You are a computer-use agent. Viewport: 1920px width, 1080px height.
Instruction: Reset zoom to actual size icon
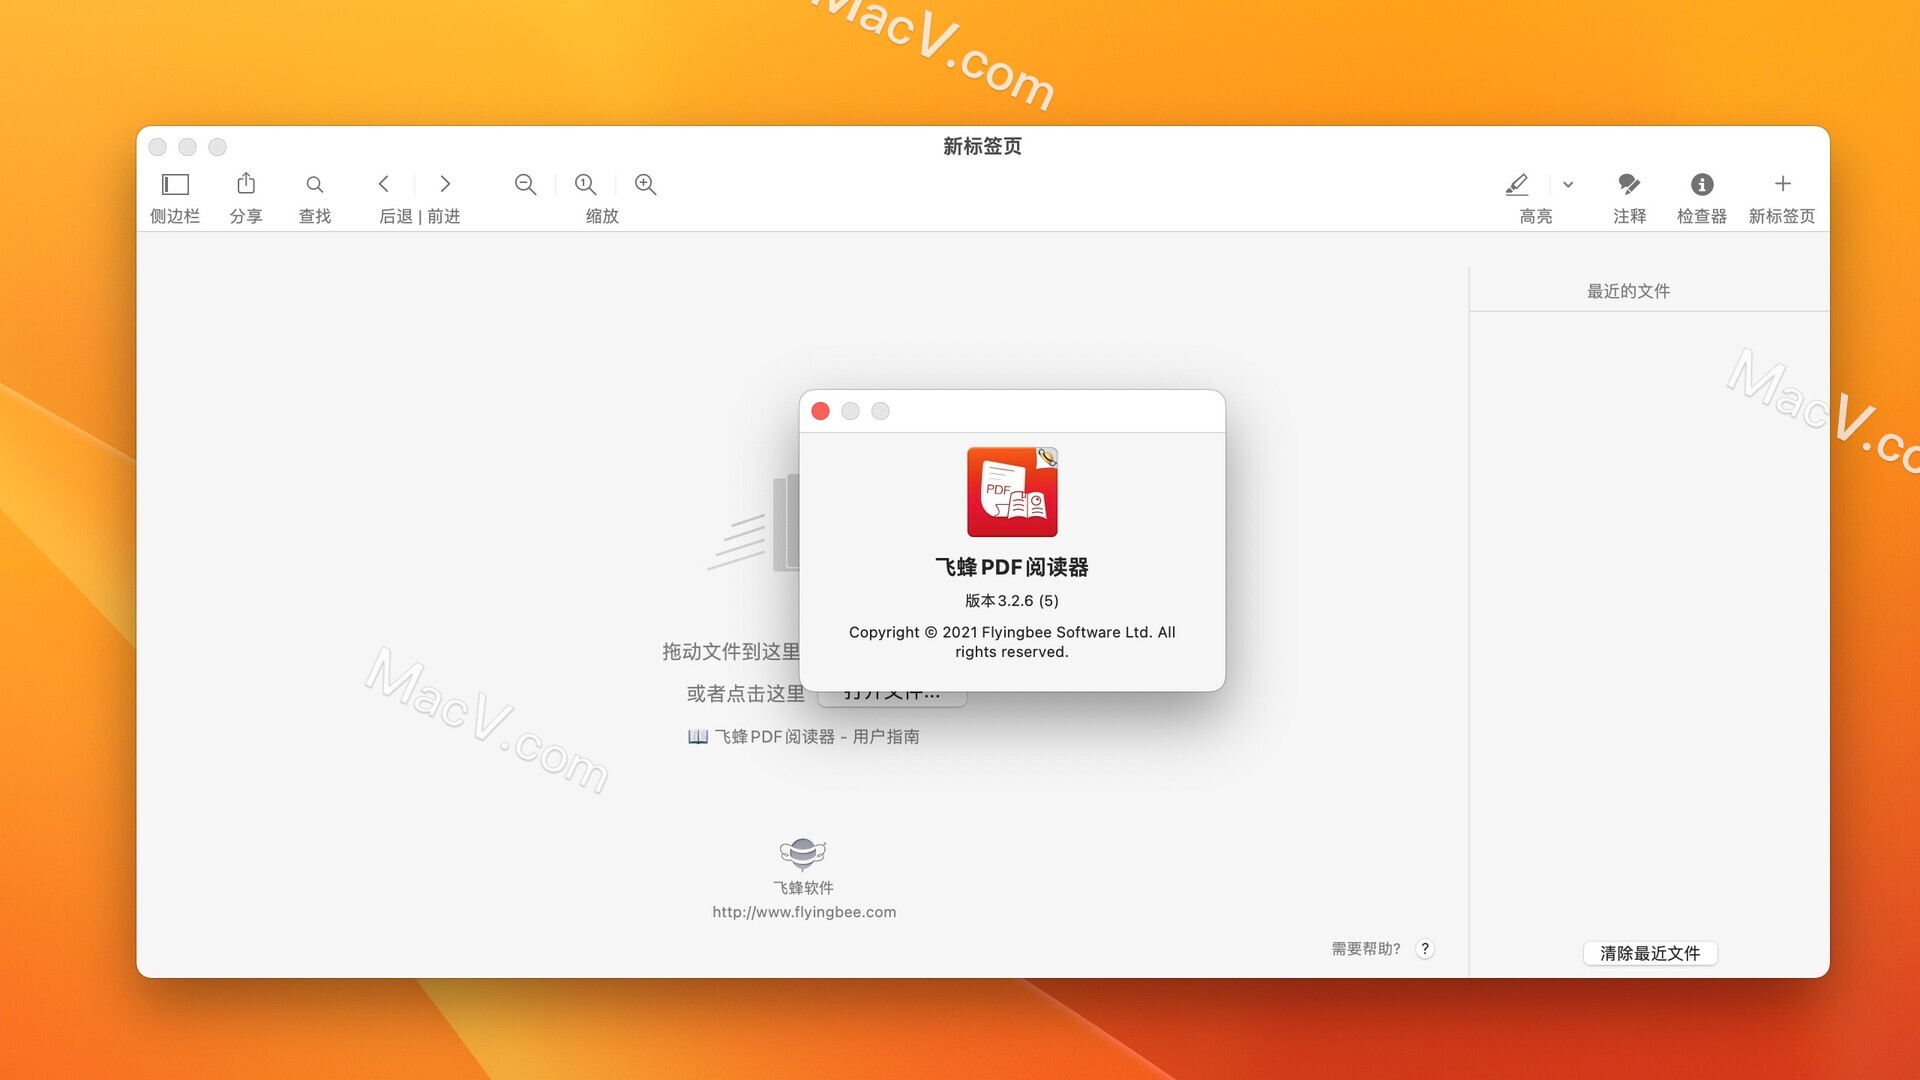coord(586,184)
